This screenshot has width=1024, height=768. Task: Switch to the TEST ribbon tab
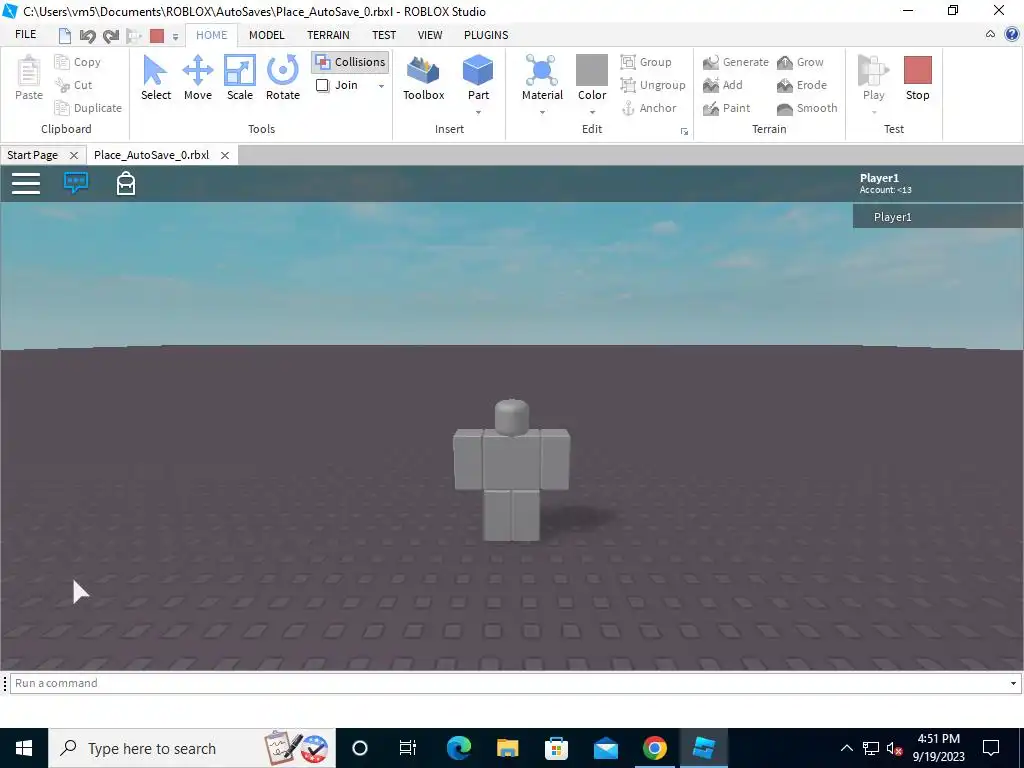tap(384, 35)
